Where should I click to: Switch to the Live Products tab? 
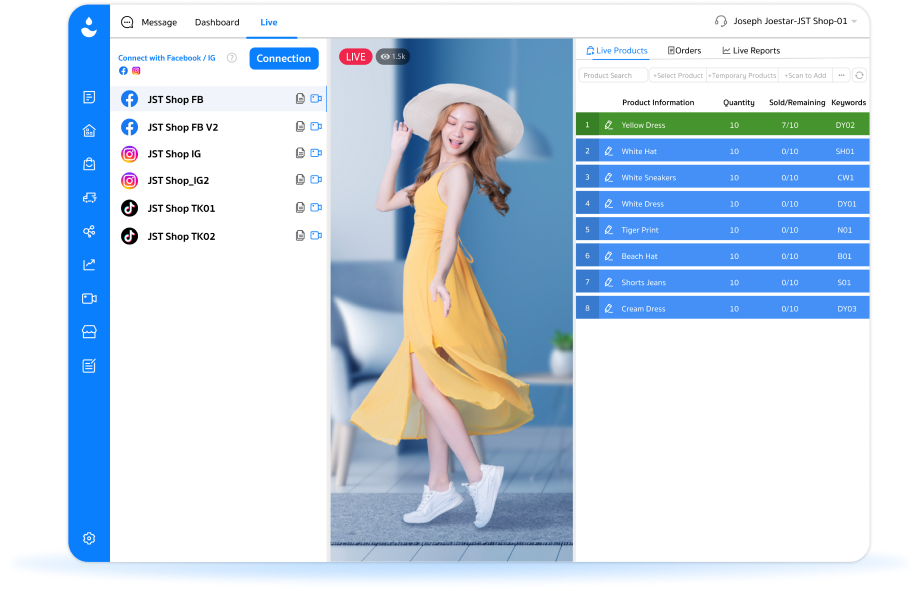click(617, 50)
